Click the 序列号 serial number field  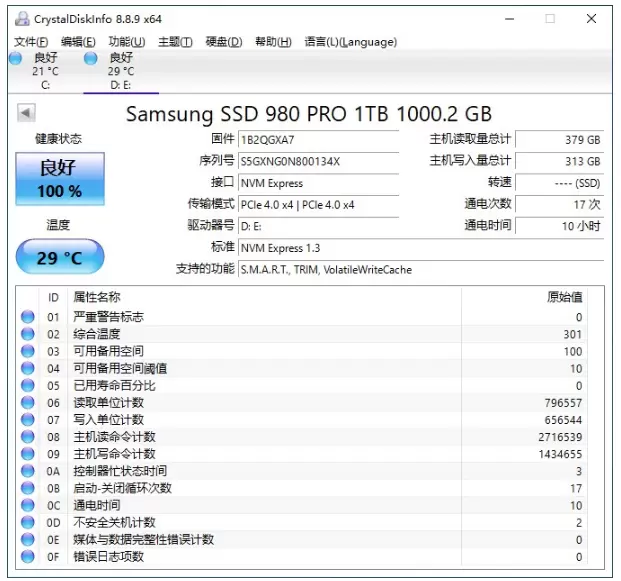coord(317,161)
